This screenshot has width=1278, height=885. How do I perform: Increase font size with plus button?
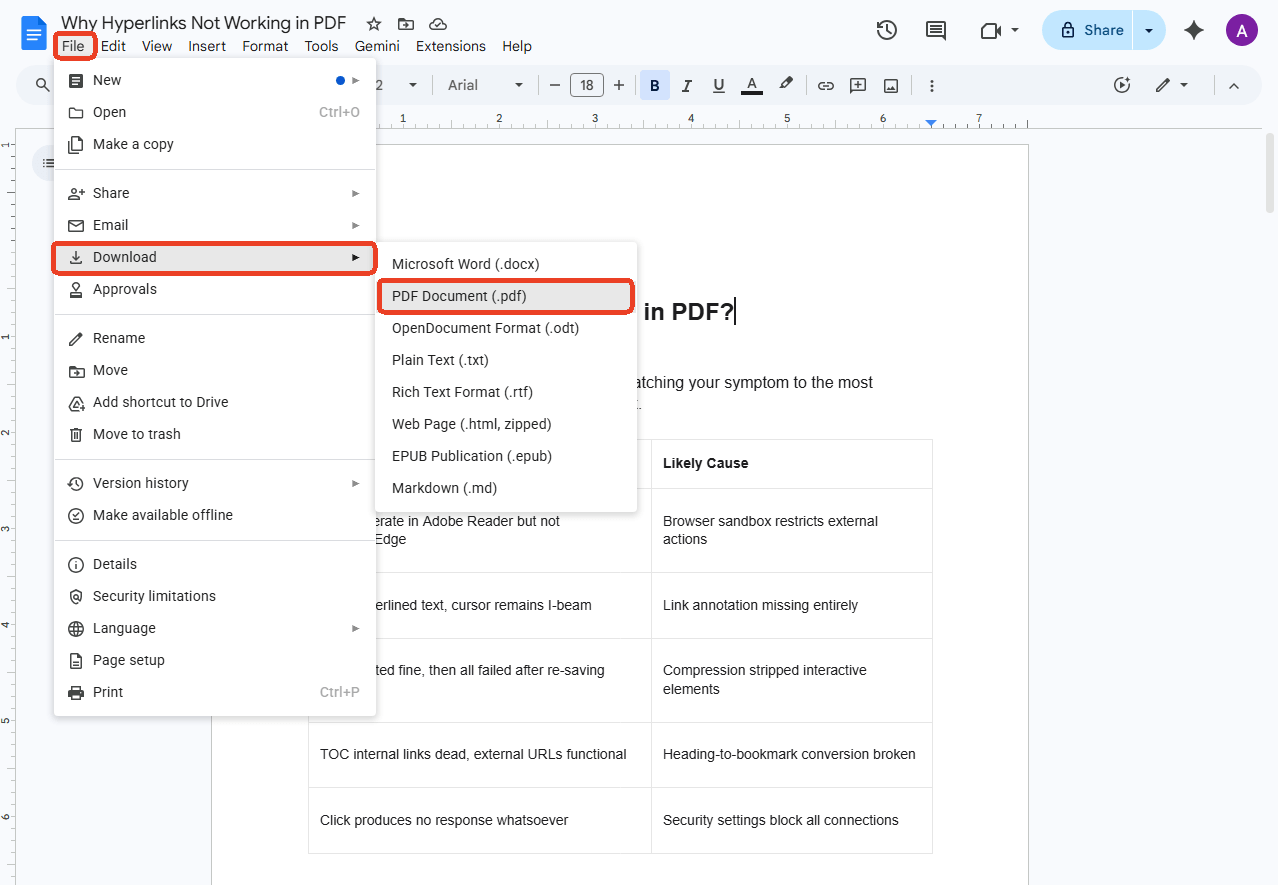tap(619, 85)
